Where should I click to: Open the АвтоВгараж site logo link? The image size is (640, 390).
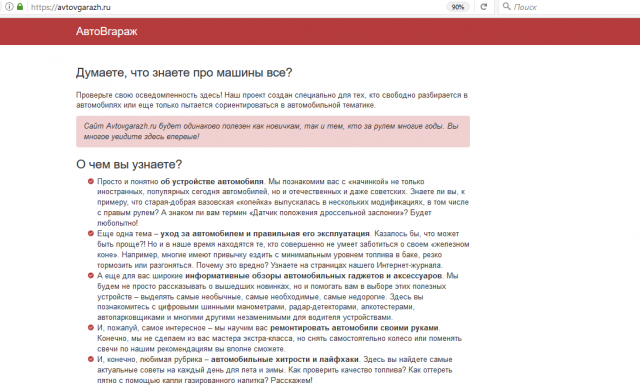(x=107, y=31)
